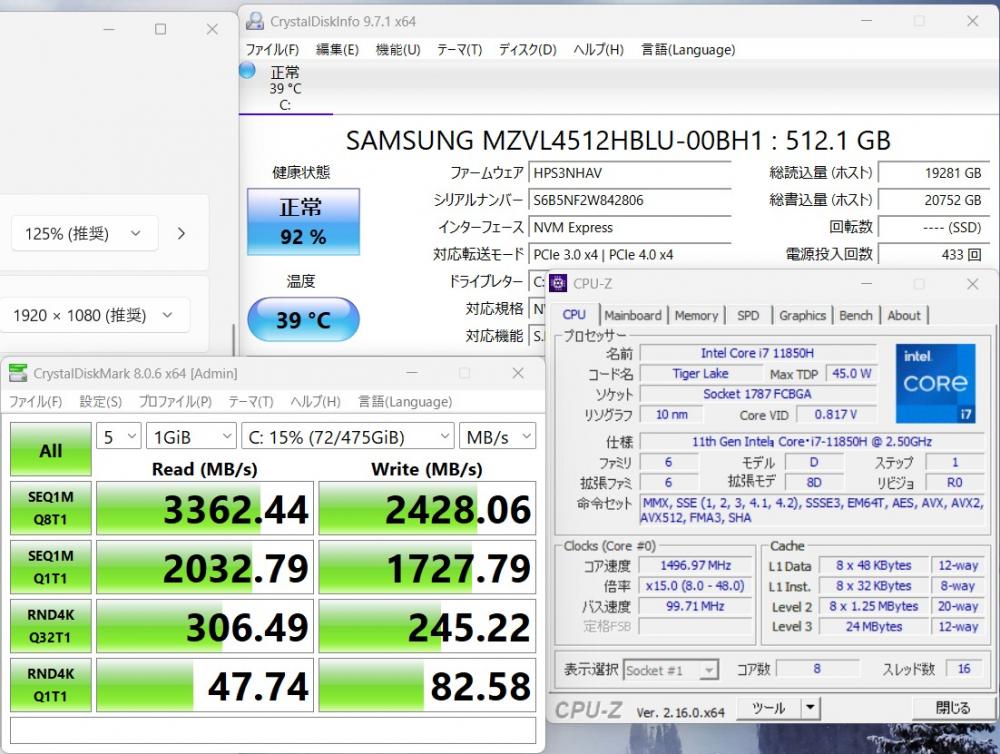Click the processor name Intel Core i7 11850H
1000x754 pixels.
[x=758, y=353]
